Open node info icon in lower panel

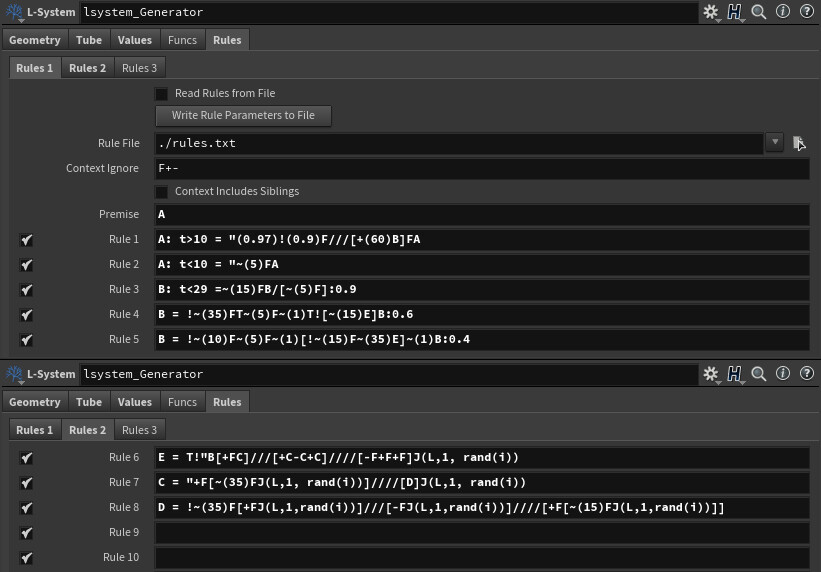coord(783,373)
